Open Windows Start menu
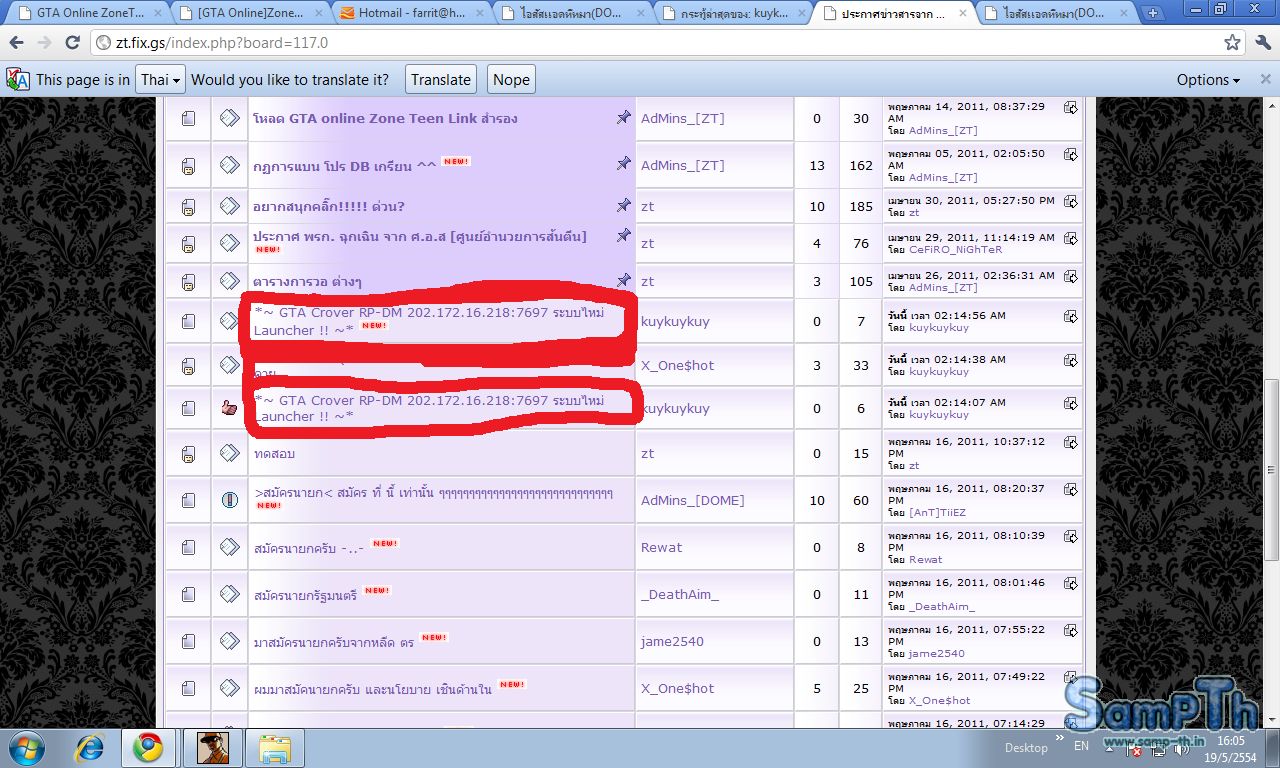 [x=25, y=747]
